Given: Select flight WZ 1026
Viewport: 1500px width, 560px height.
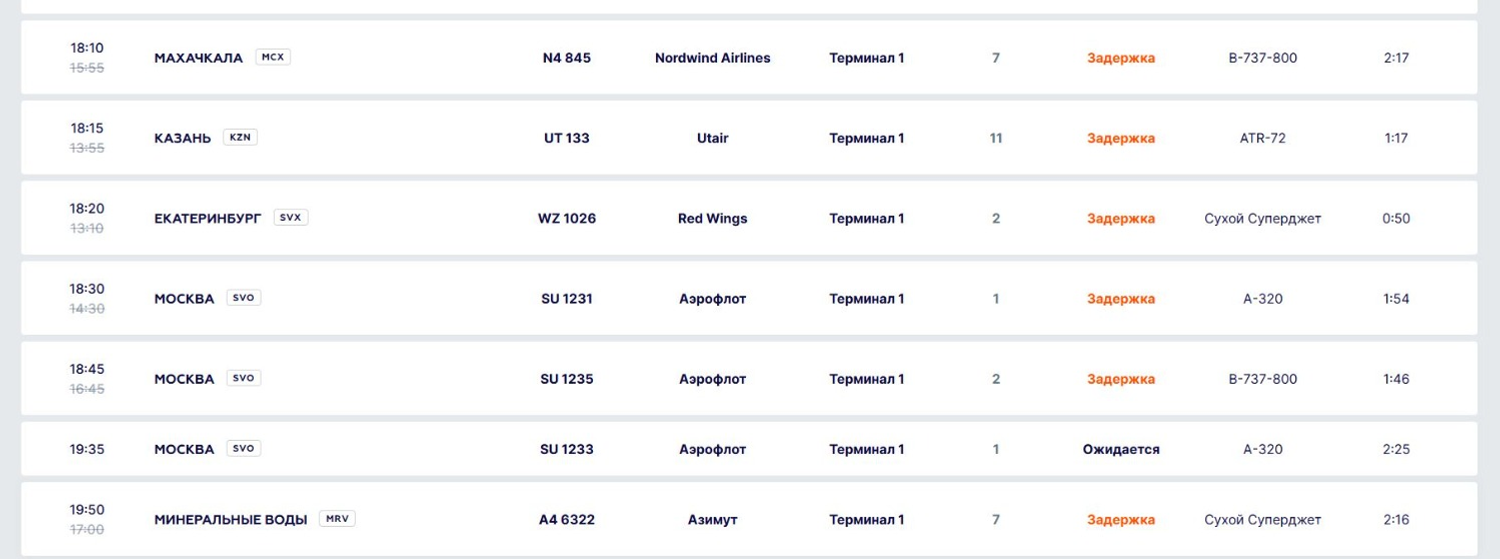Looking at the screenshot, I should pyautogui.click(x=566, y=218).
